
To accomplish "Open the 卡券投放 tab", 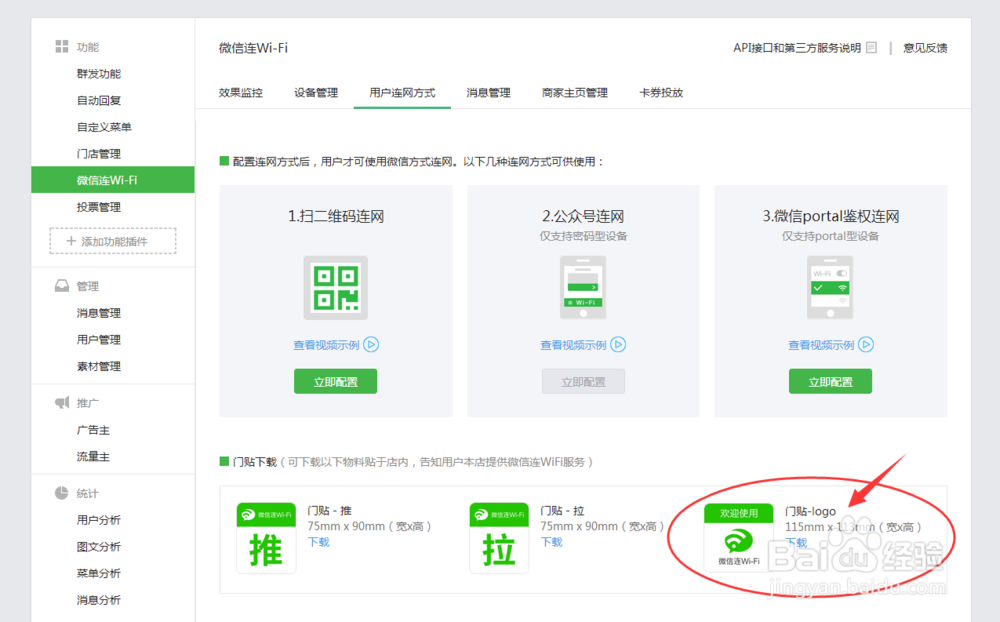I will point(661,93).
